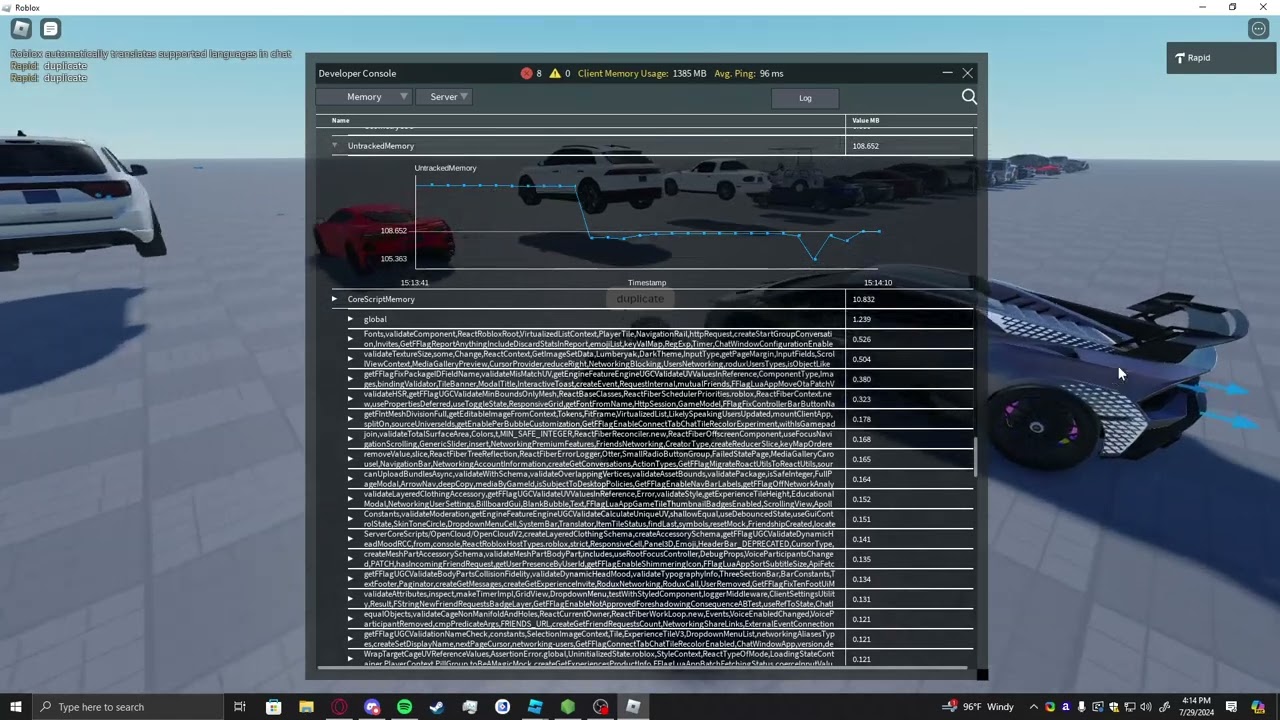Click the yellow warning count icon
The height and width of the screenshot is (720, 1280).
point(555,73)
